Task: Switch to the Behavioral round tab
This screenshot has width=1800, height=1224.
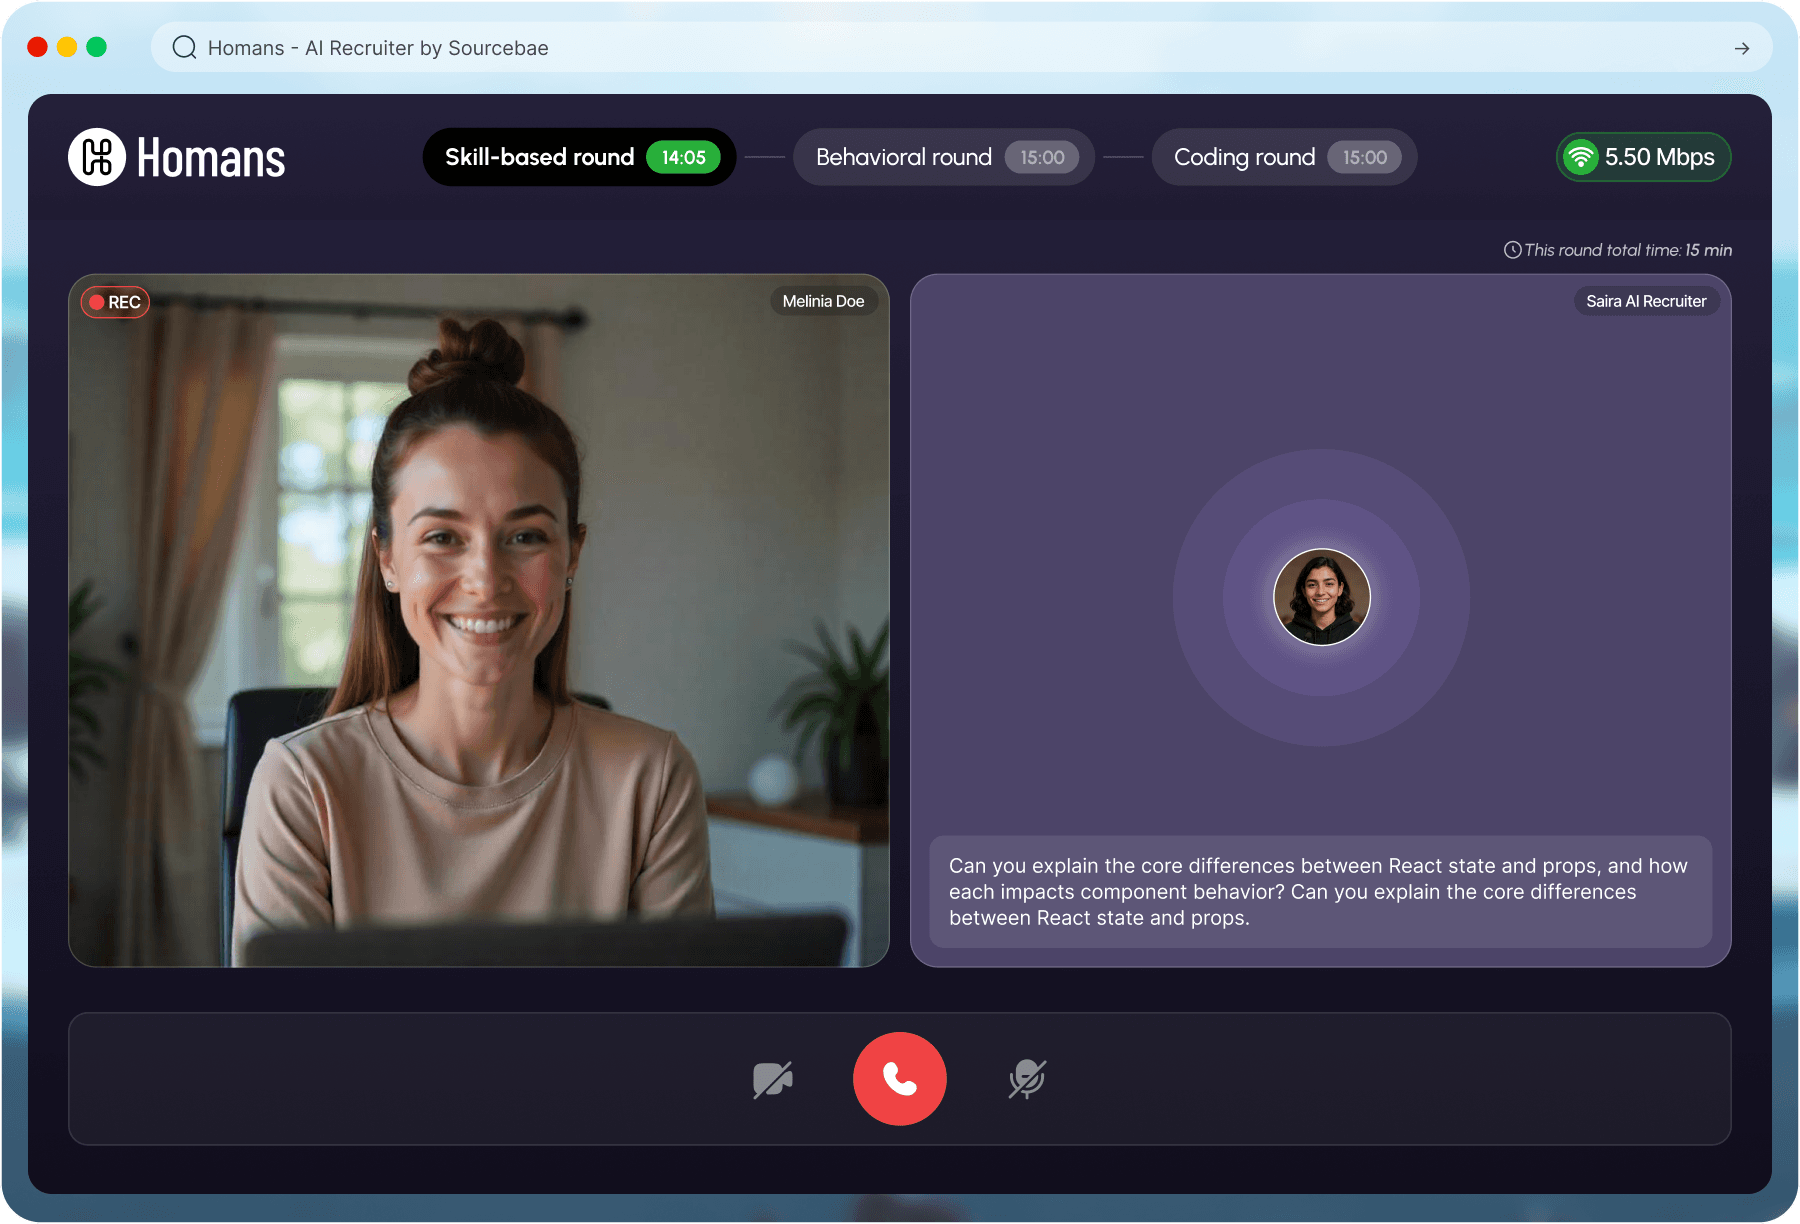Action: 903,157
